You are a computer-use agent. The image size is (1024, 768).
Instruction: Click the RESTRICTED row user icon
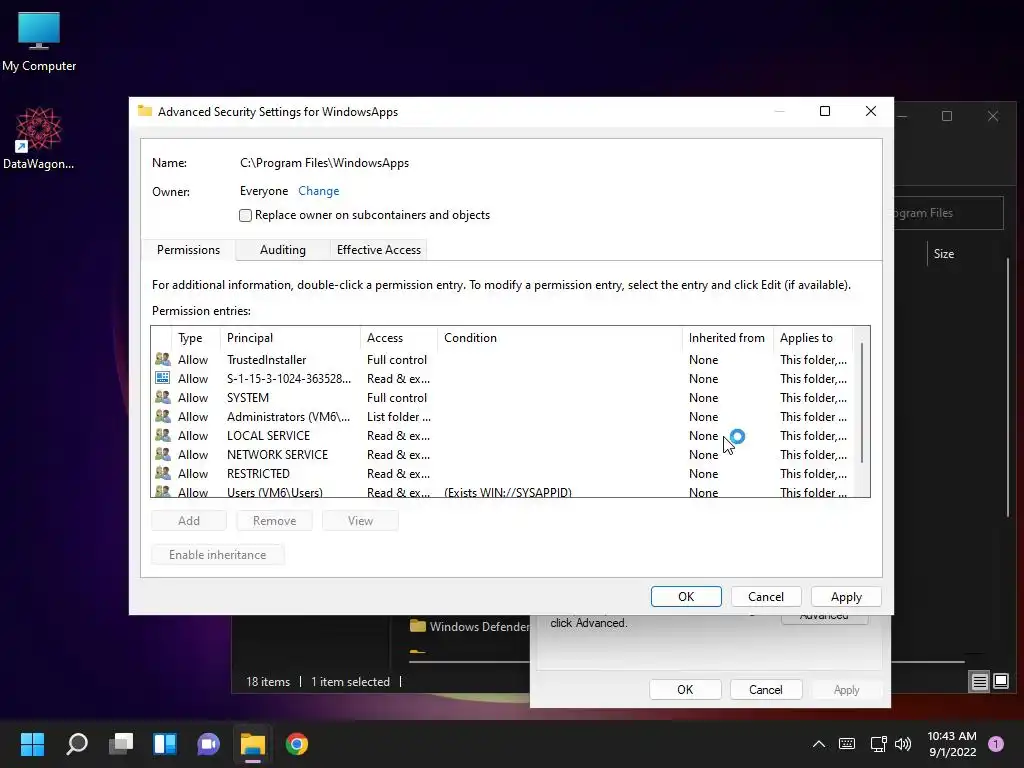click(x=163, y=473)
